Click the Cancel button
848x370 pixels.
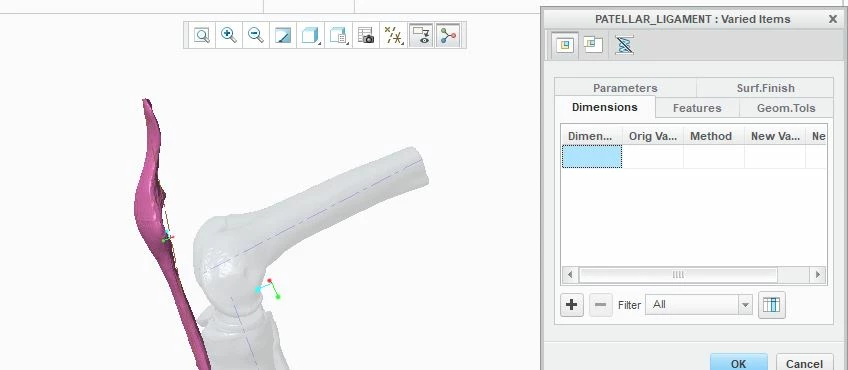[804, 363]
